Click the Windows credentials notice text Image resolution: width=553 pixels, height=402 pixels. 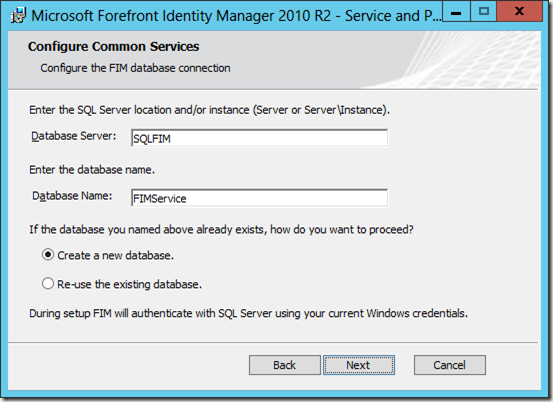248,313
